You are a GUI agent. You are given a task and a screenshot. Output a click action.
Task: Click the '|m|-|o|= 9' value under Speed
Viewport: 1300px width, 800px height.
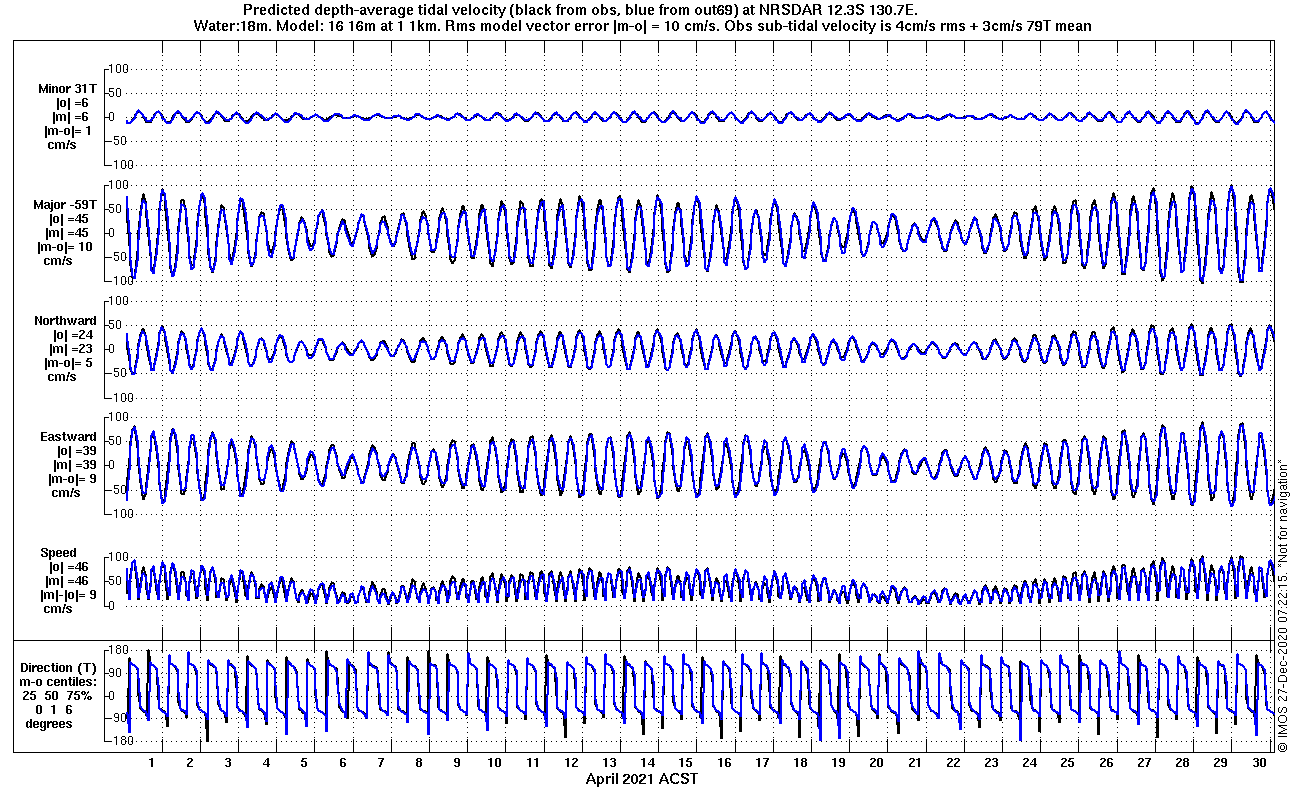coord(69,595)
